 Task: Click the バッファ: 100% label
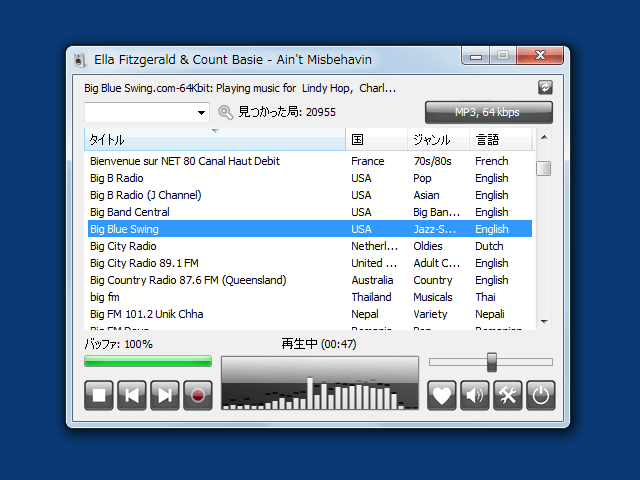pos(118,344)
